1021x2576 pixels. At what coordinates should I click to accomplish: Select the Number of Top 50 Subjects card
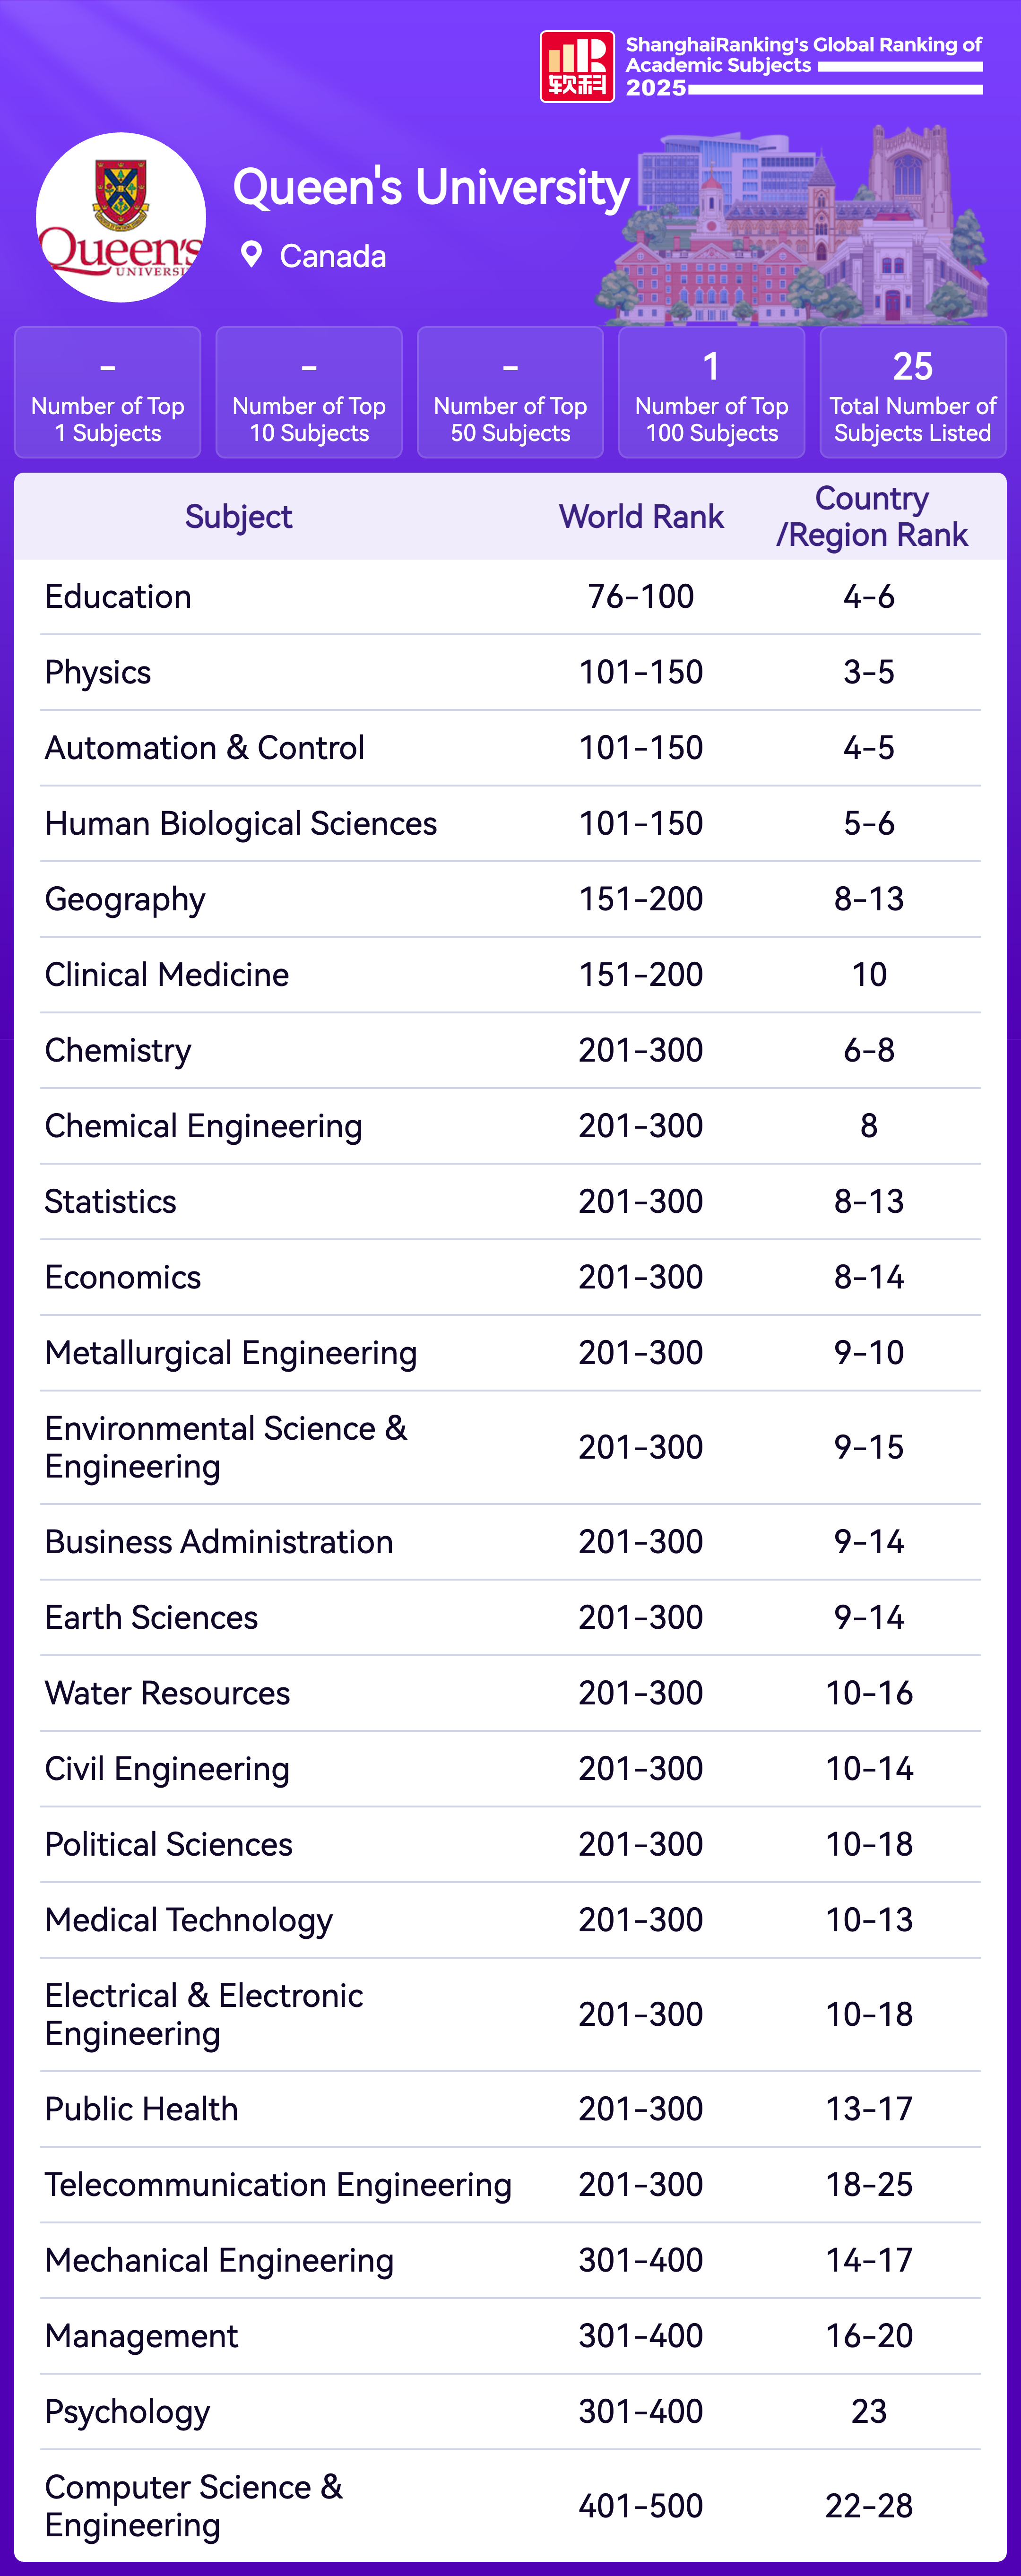coord(510,393)
